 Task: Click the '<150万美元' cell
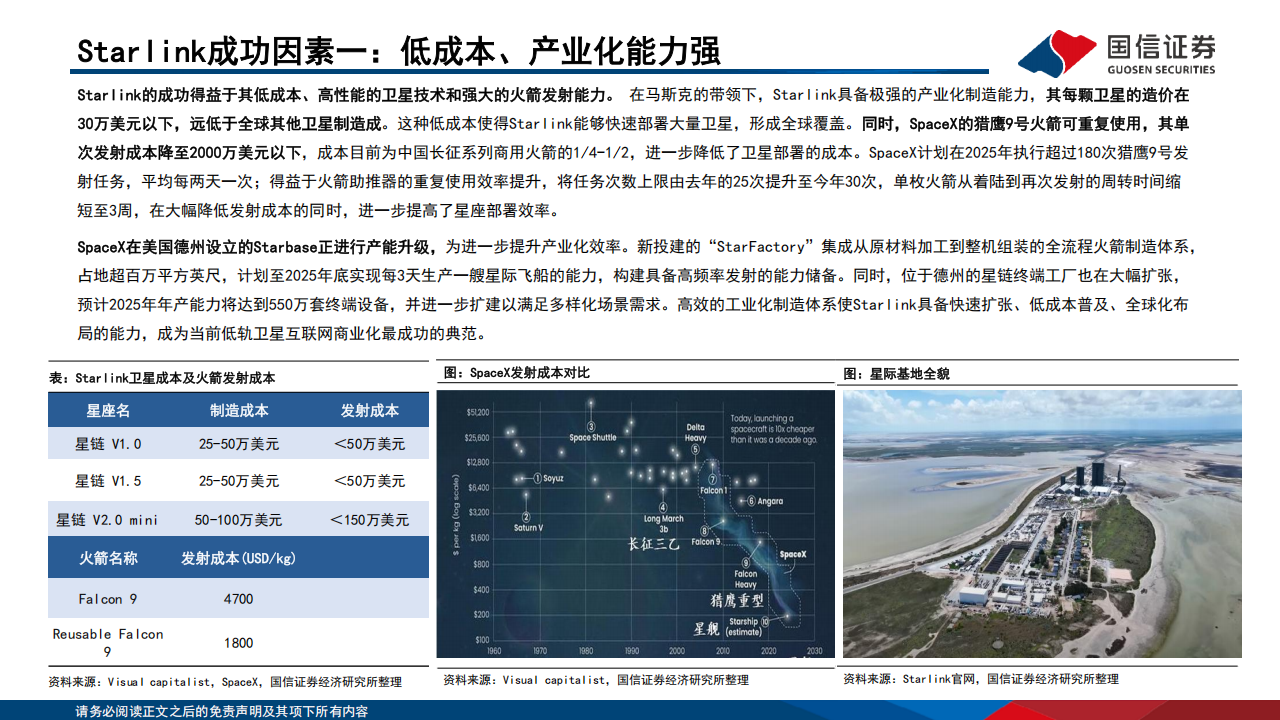[369, 520]
